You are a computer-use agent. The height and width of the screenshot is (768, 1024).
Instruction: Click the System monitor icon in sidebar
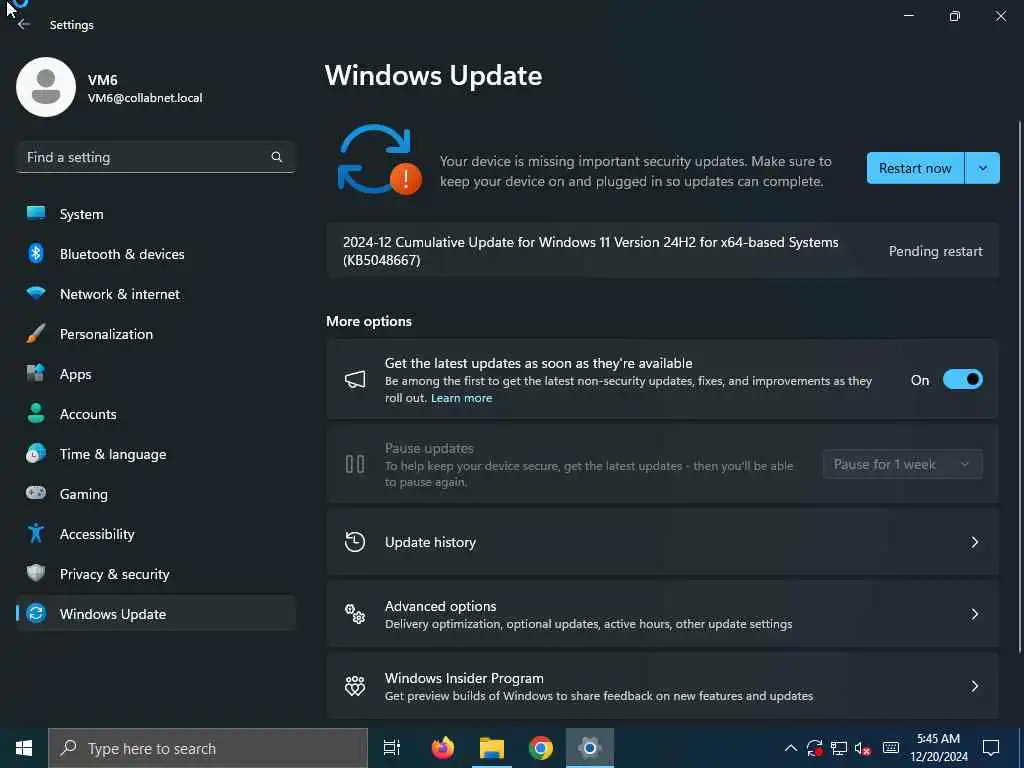coord(36,214)
